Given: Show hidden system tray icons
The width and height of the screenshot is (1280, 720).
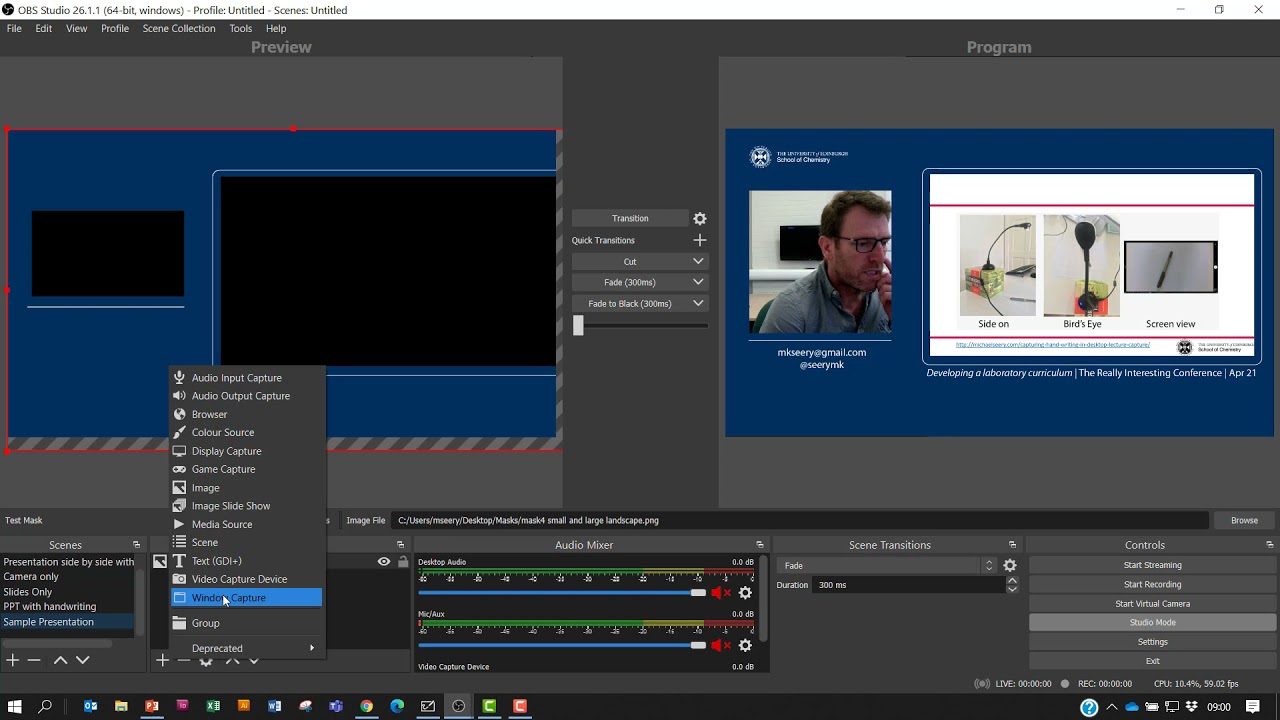Looking at the screenshot, I should [1111, 707].
